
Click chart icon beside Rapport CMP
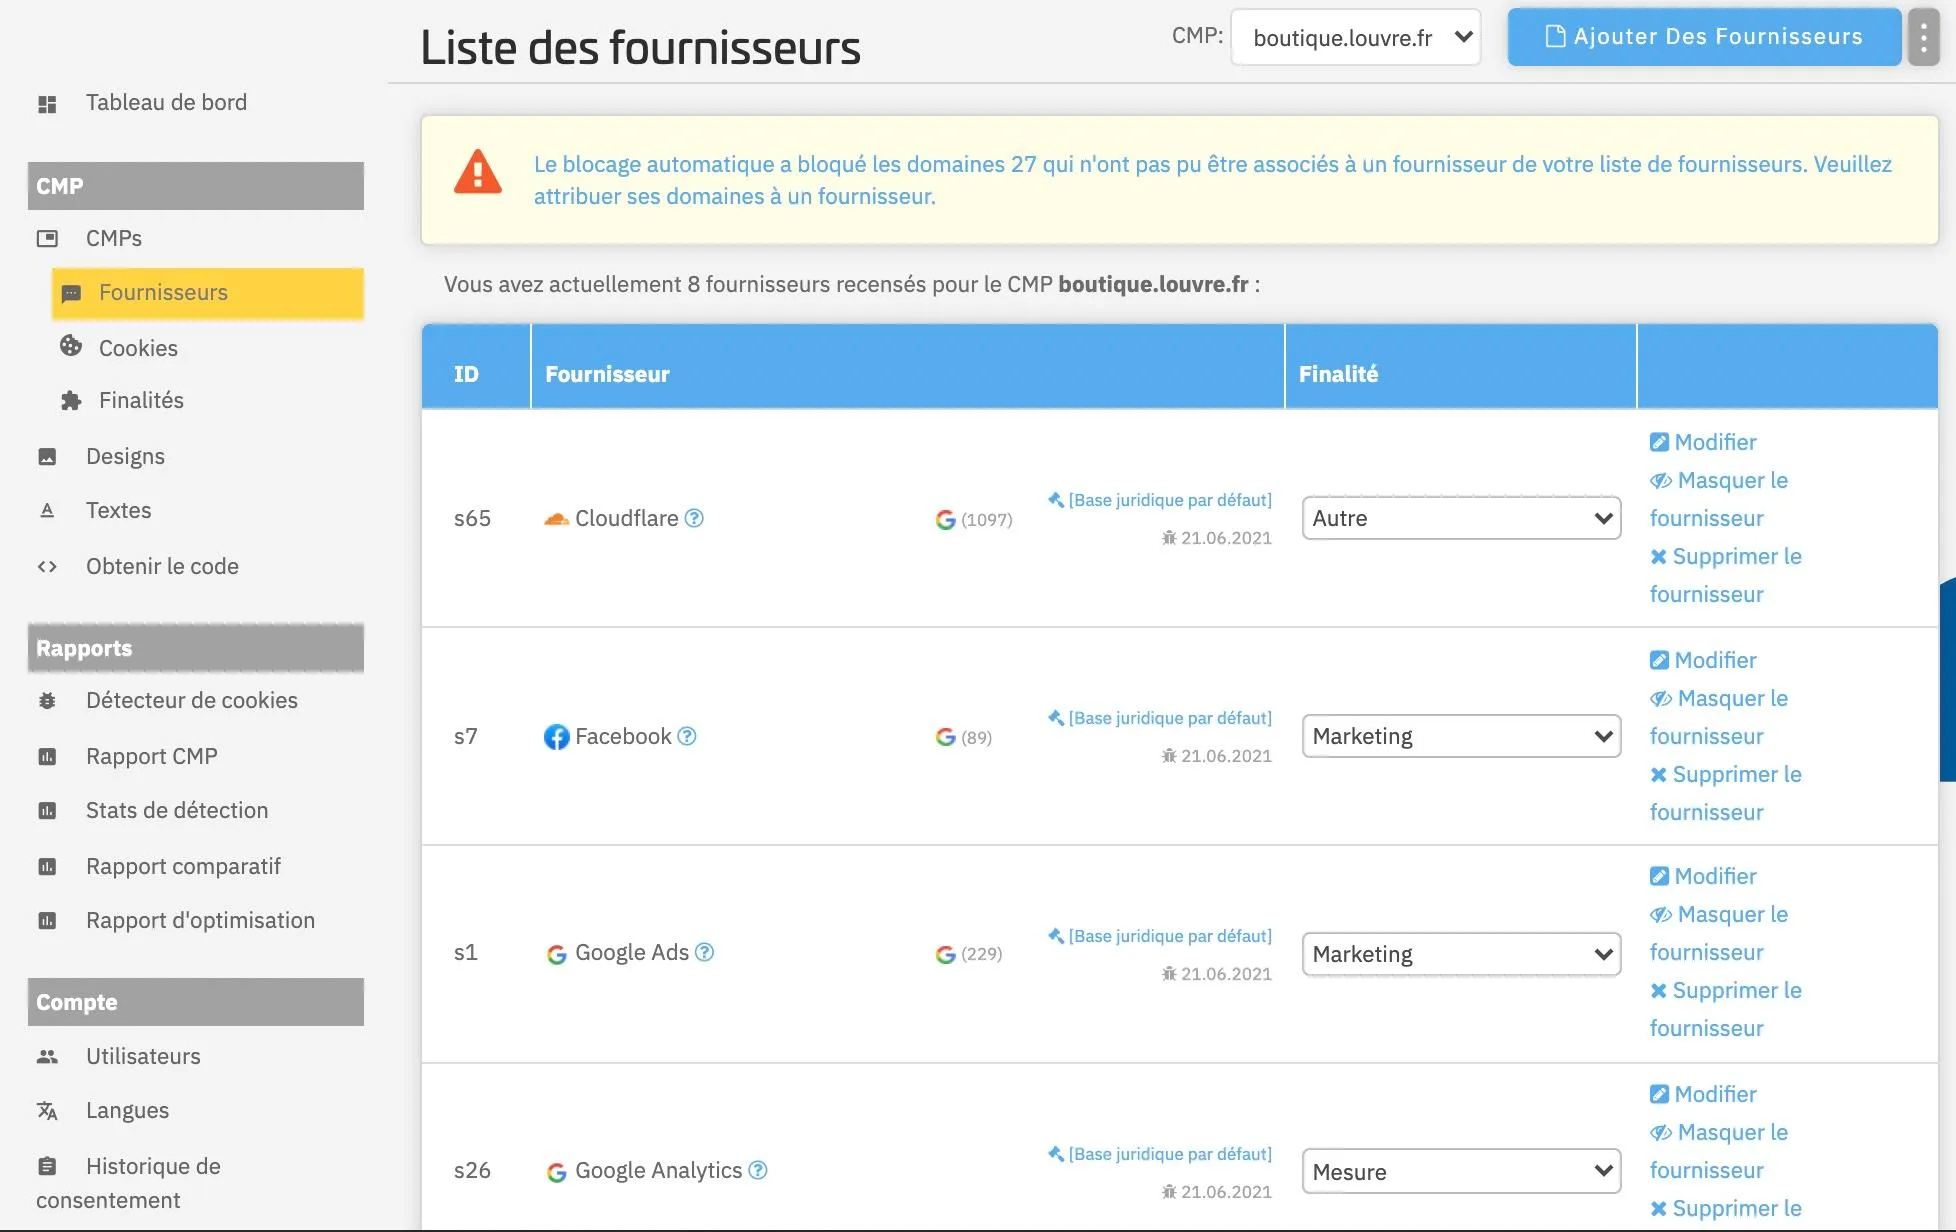(47, 757)
